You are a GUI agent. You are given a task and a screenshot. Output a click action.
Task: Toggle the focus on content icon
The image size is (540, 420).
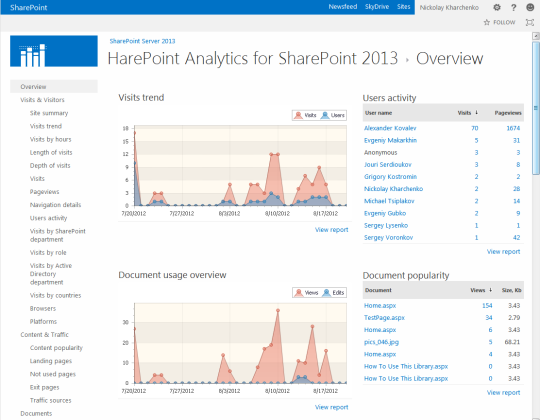[530, 22]
